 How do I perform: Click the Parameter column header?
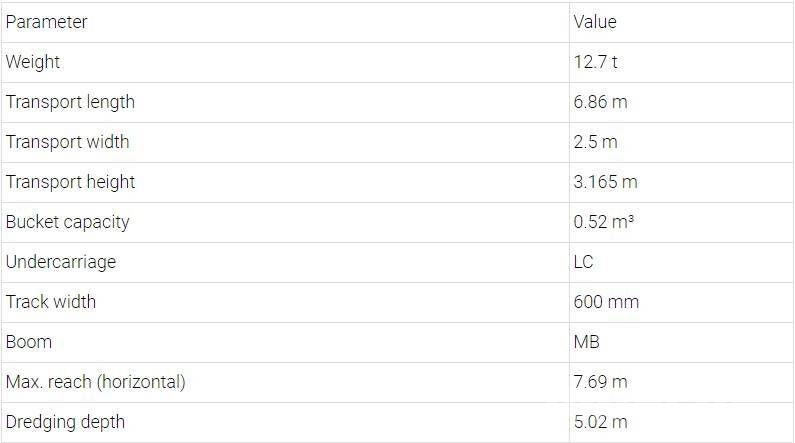tap(46, 22)
